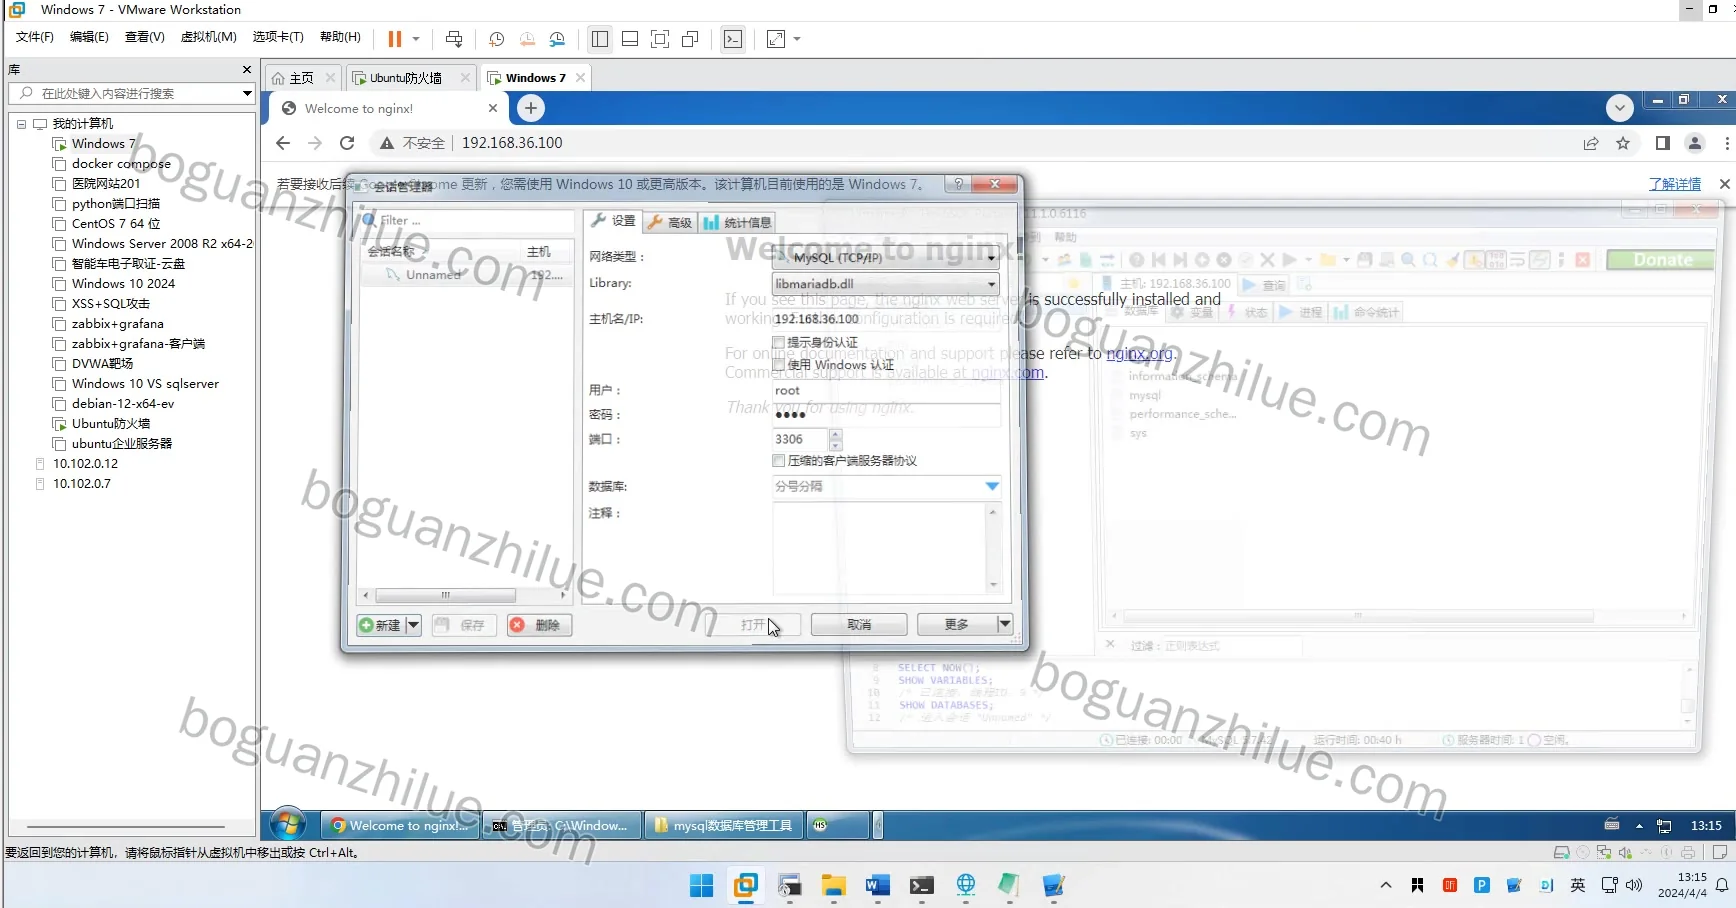The image size is (1736, 908).
Task: Click the 主机名/IP input field
Action: click(885, 319)
